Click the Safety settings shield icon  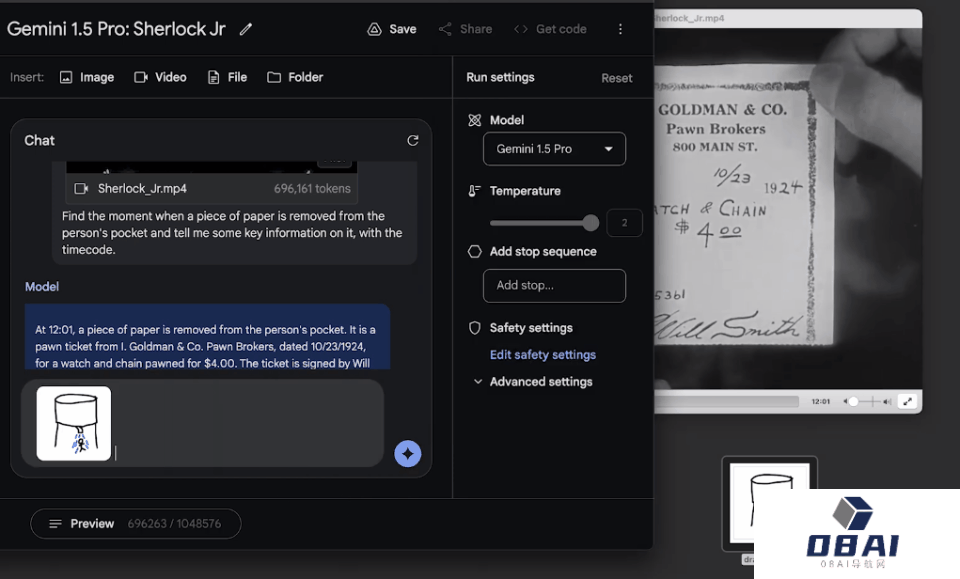click(x=474, y=328)
